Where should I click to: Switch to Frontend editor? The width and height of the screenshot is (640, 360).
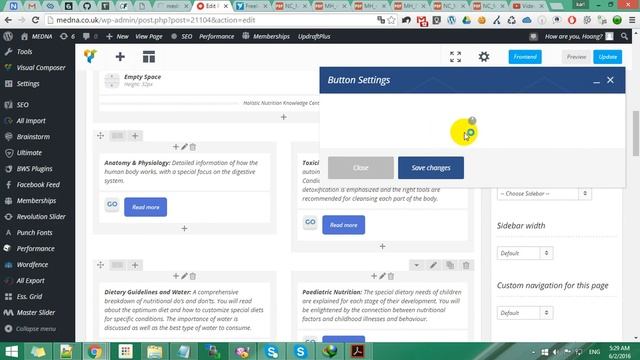click(525, 57)
